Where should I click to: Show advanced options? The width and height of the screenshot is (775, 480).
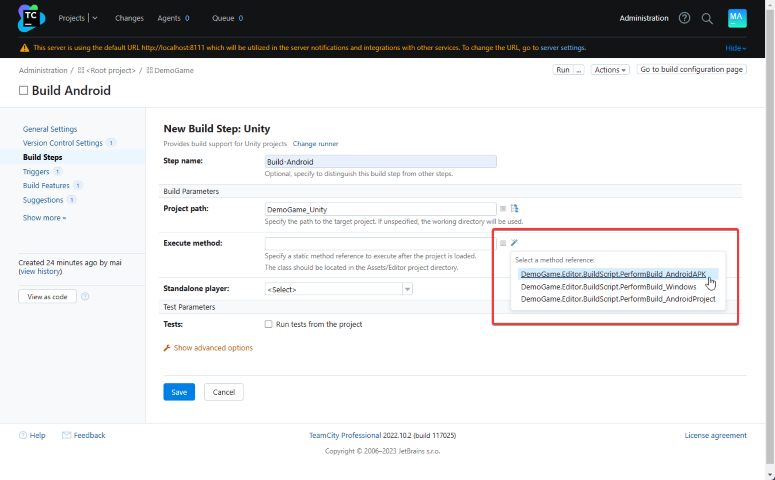click(213, 348)
